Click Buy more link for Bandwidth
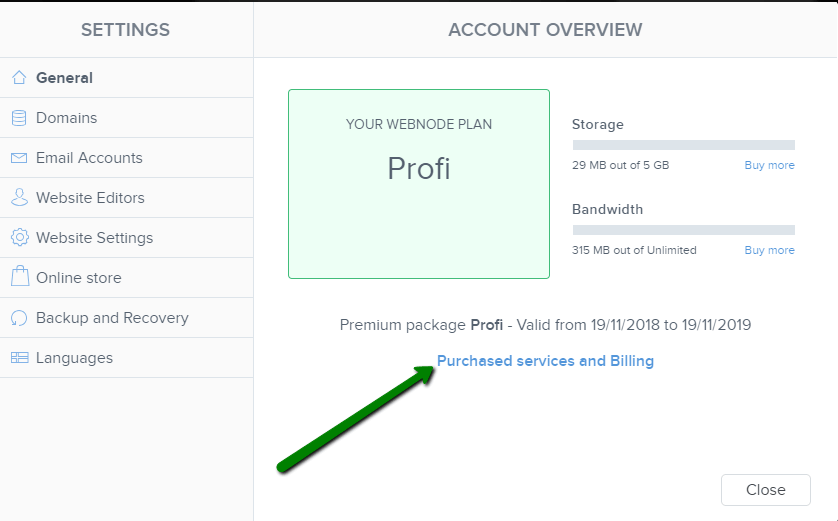This screenshot has height=521, width=838. [x=770, y=250]
